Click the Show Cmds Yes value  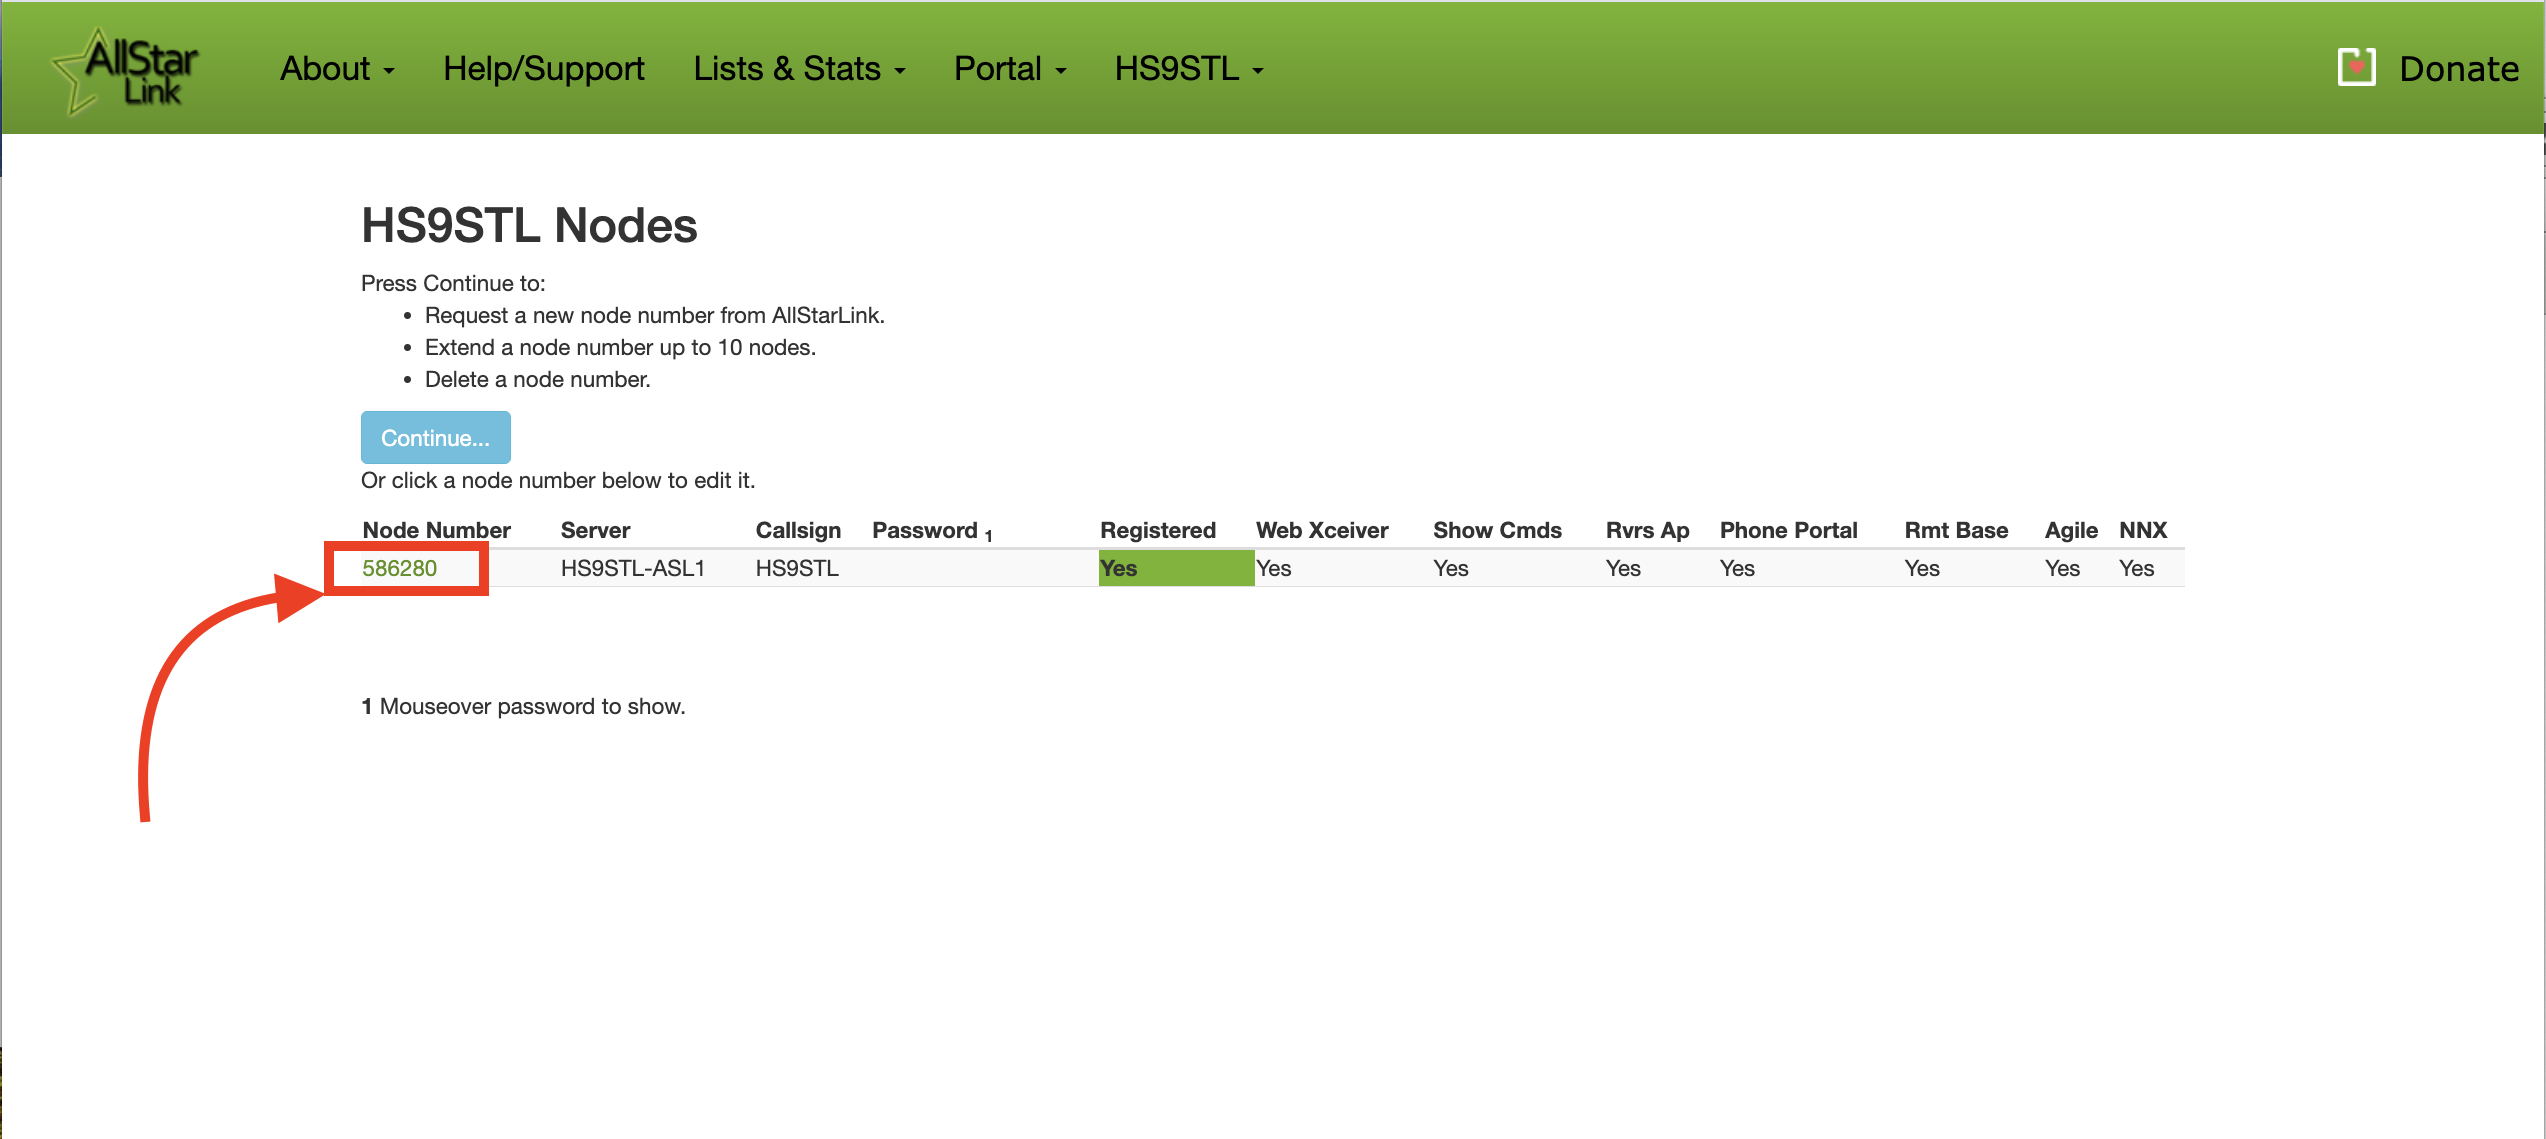[1450, 568]
